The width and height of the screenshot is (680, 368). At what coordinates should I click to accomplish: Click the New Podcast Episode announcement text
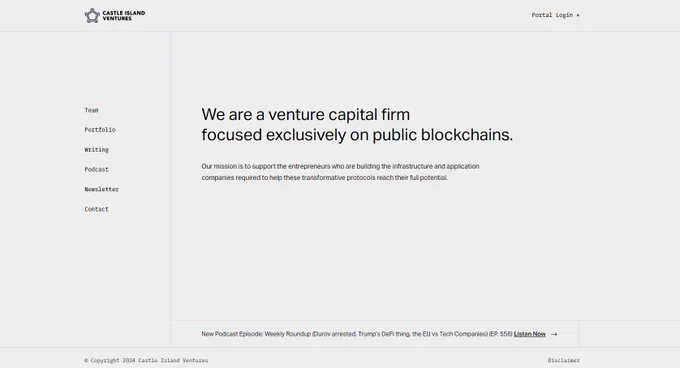tap(356, 334)
